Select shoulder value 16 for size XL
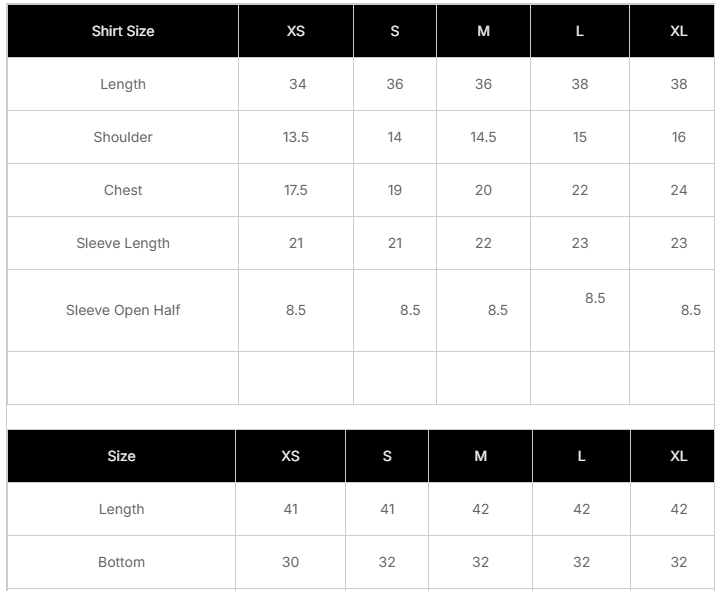Viewport: 716px width, 591px height. click(679, 137)
